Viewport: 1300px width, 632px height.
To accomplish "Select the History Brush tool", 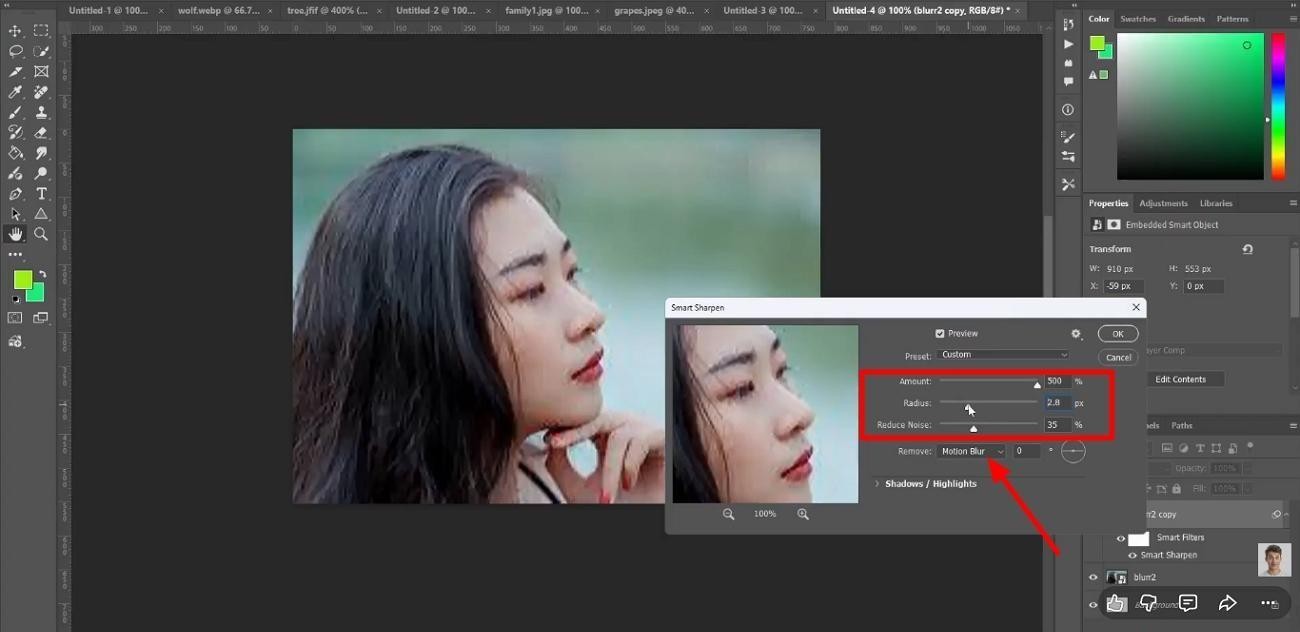I will click(16, 132).
